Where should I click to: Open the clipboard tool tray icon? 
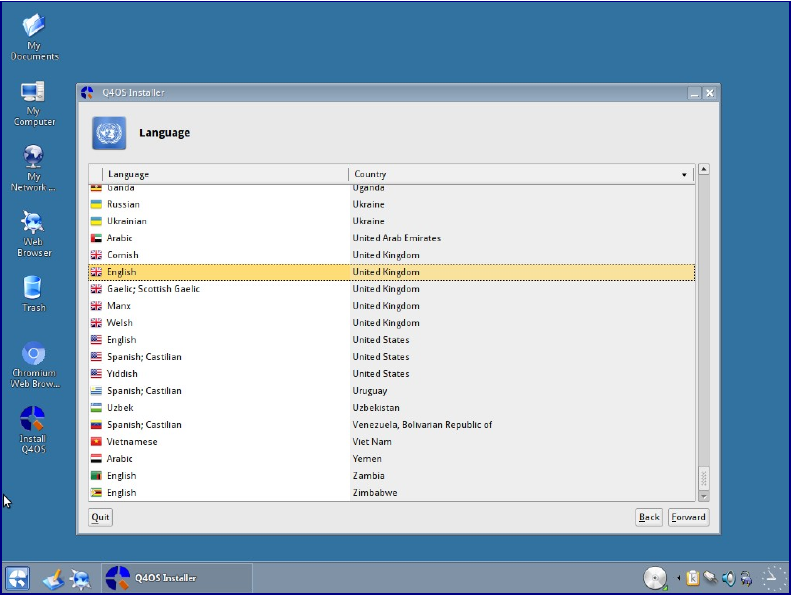coord(693,578)
